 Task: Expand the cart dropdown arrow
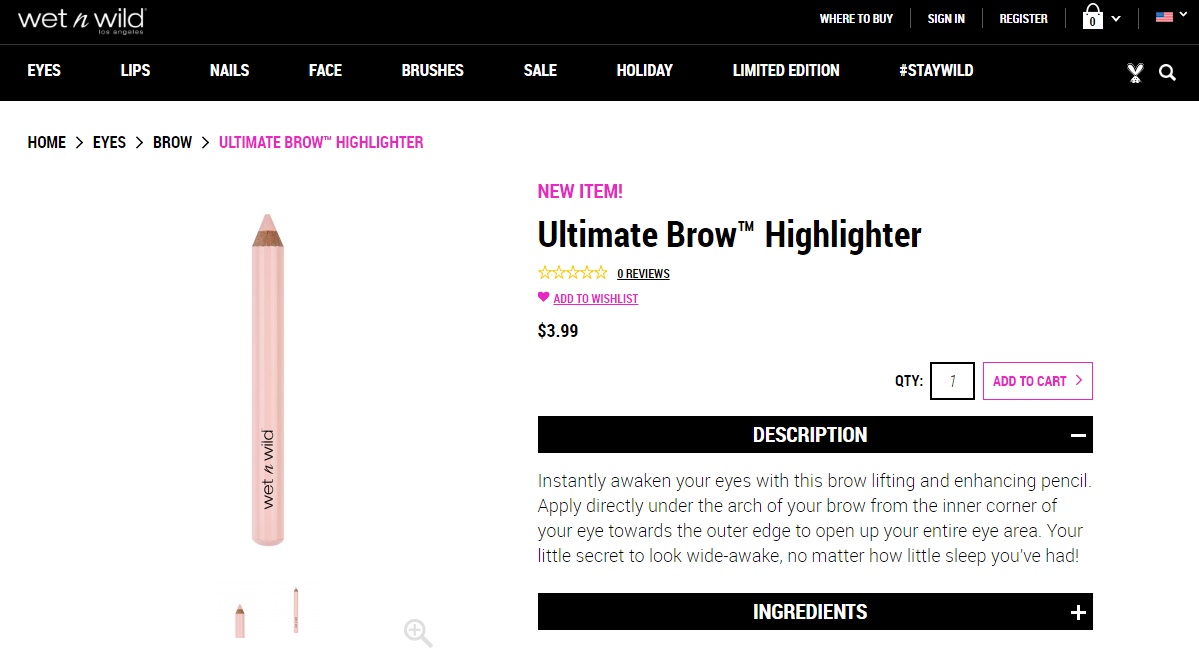point(1116,18)
